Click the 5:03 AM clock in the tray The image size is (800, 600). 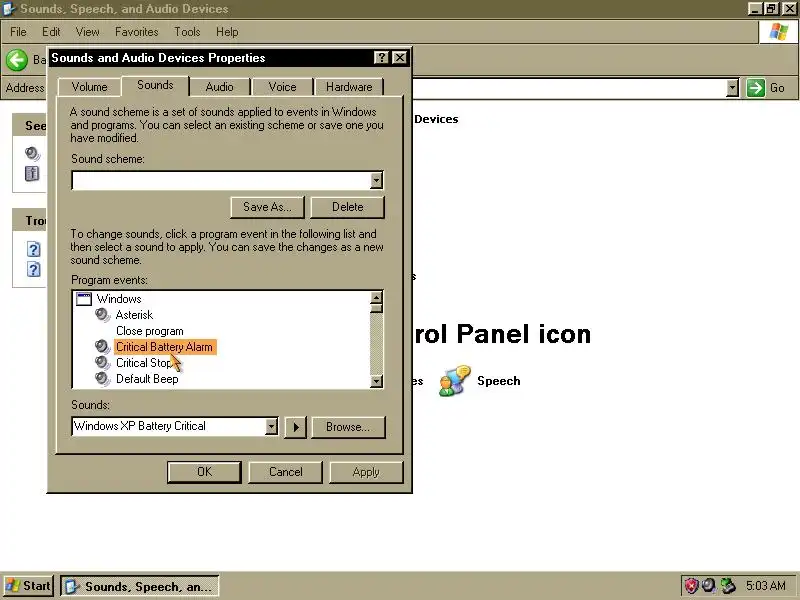point(765,586)
